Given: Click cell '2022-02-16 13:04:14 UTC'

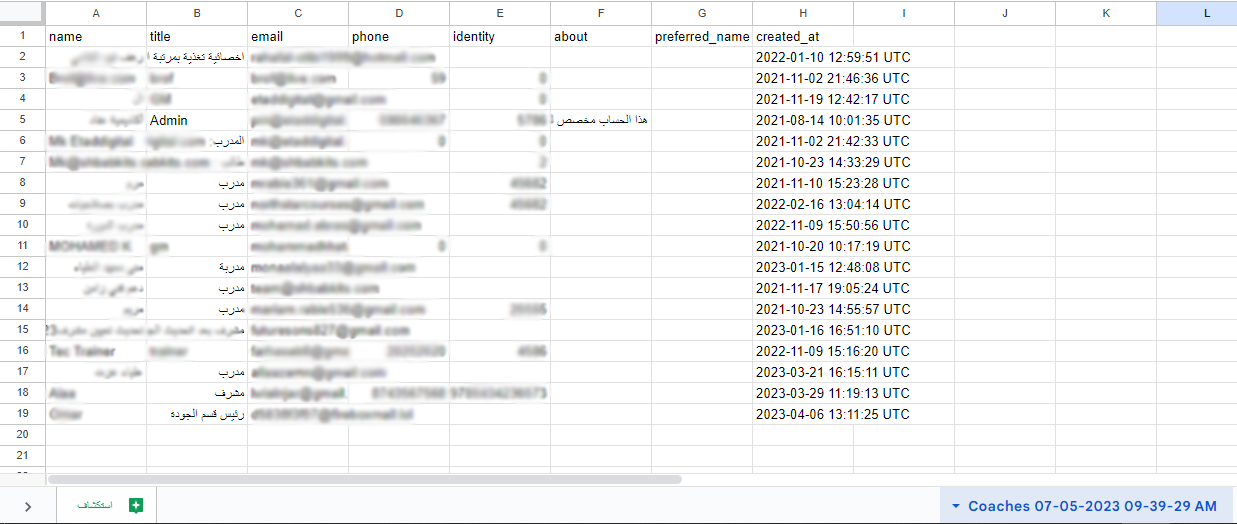Looking at the screenshot, I should tap(833, 204).
